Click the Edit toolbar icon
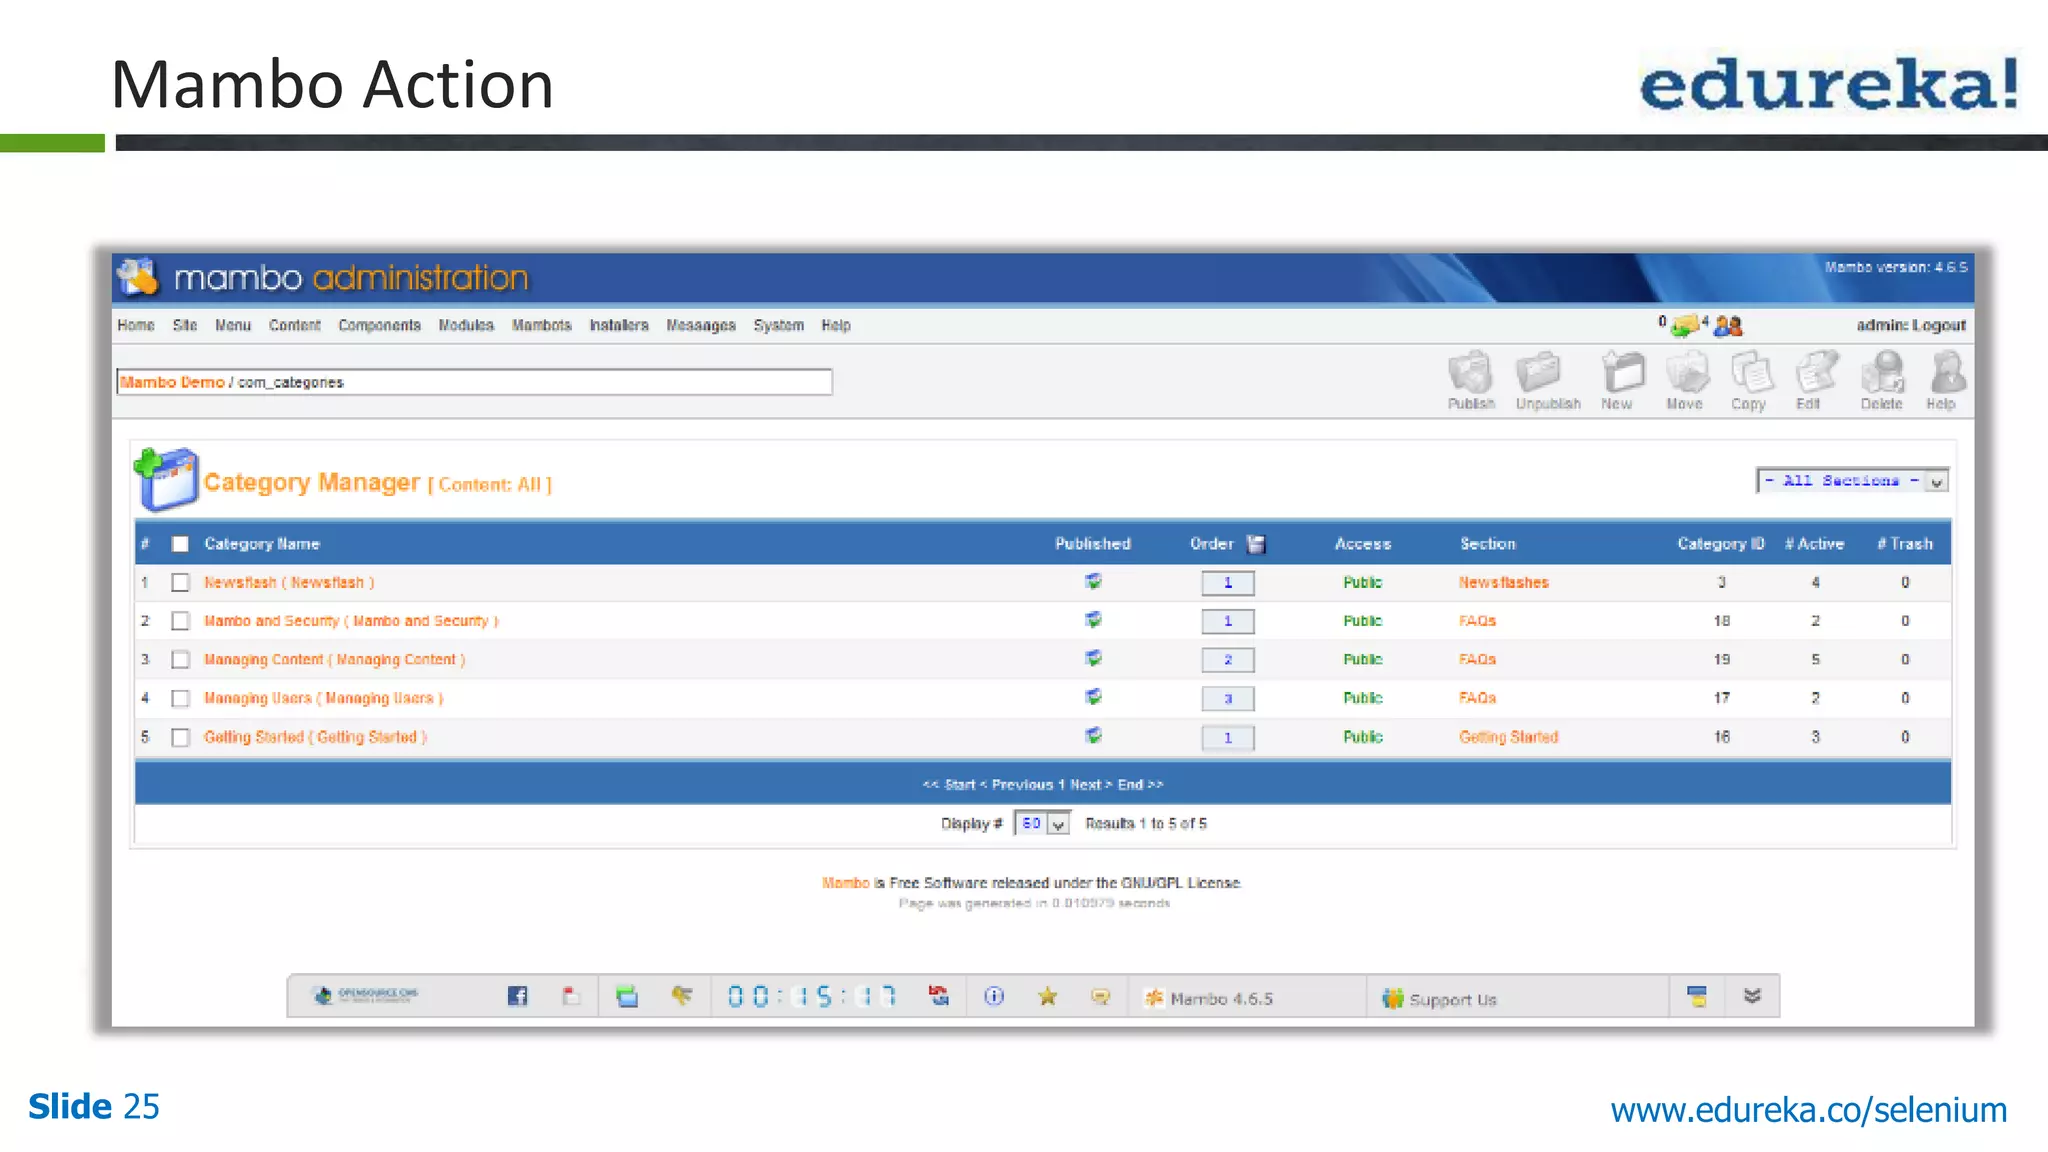The width and height of the screenshot is (2048, 1152). (1814, 375)
